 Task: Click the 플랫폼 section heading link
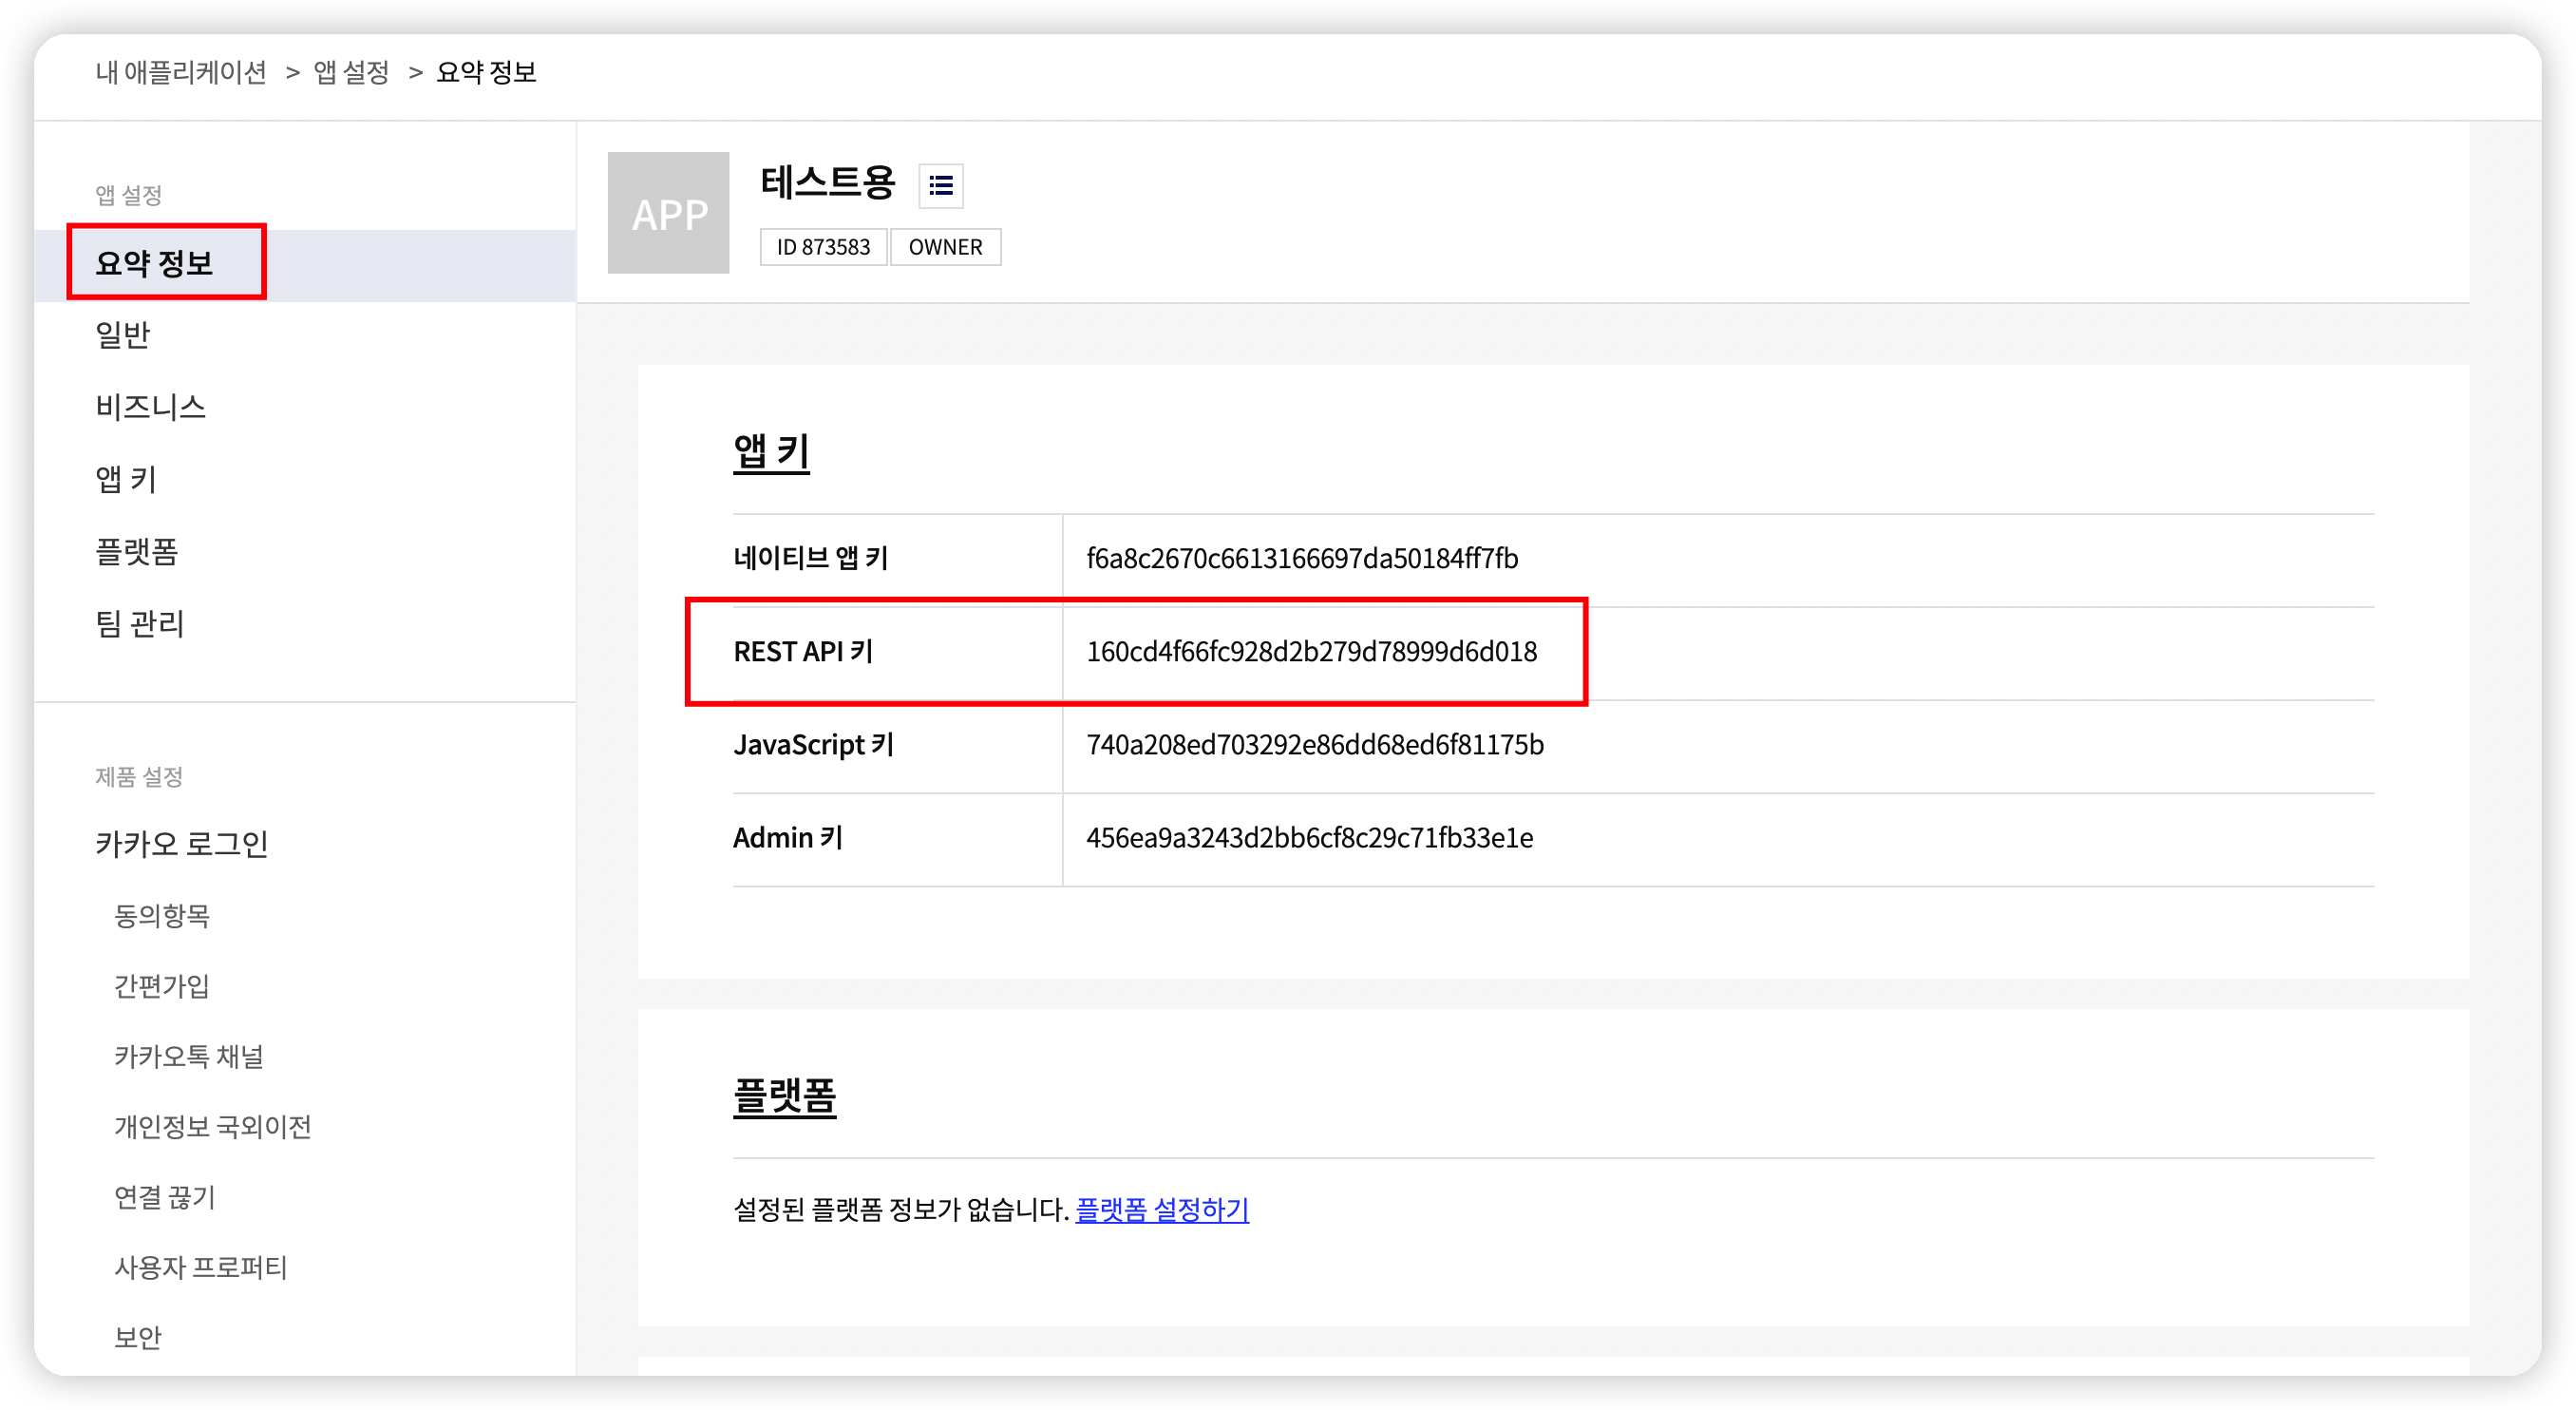click(784, 1097)
